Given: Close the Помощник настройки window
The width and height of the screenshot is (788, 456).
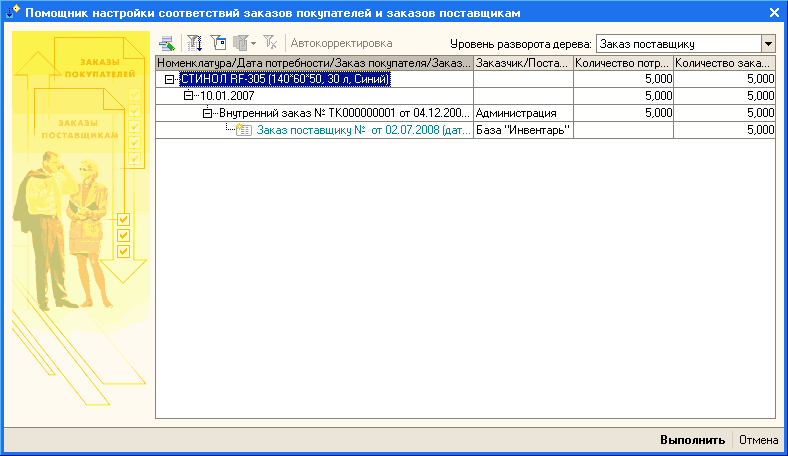Looking at the screenshot, I should tap(774, 13).
